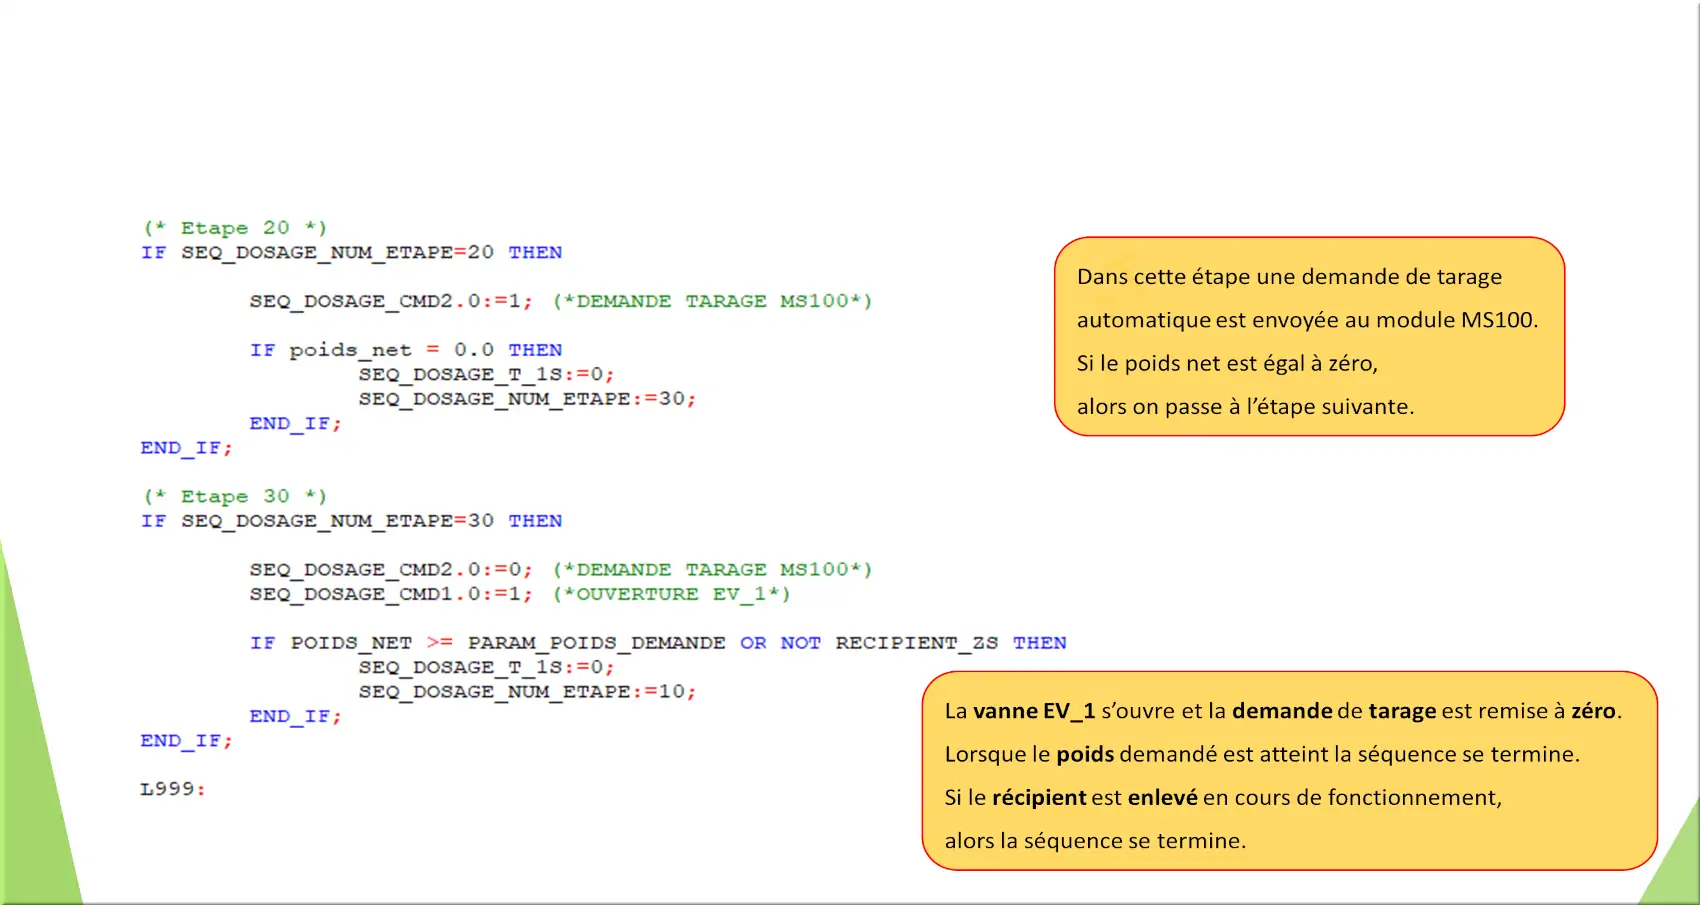
Task: Click 'RECIPIENT_ZS' in the condition line
Action: (x=917, y=643)
